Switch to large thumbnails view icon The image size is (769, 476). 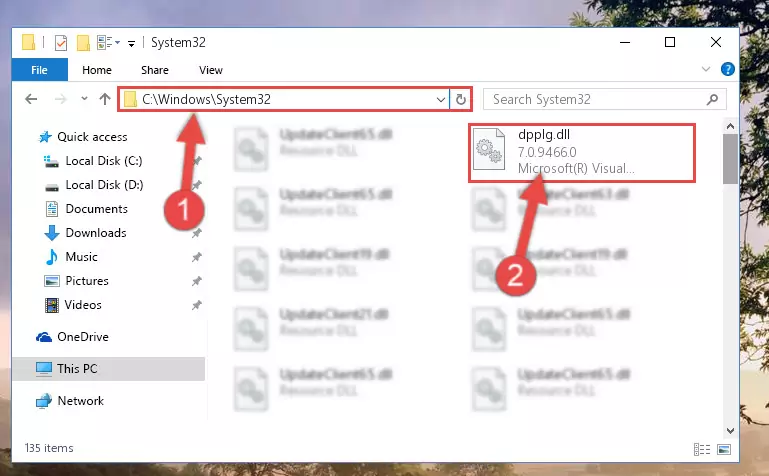[x=724, y=449]
